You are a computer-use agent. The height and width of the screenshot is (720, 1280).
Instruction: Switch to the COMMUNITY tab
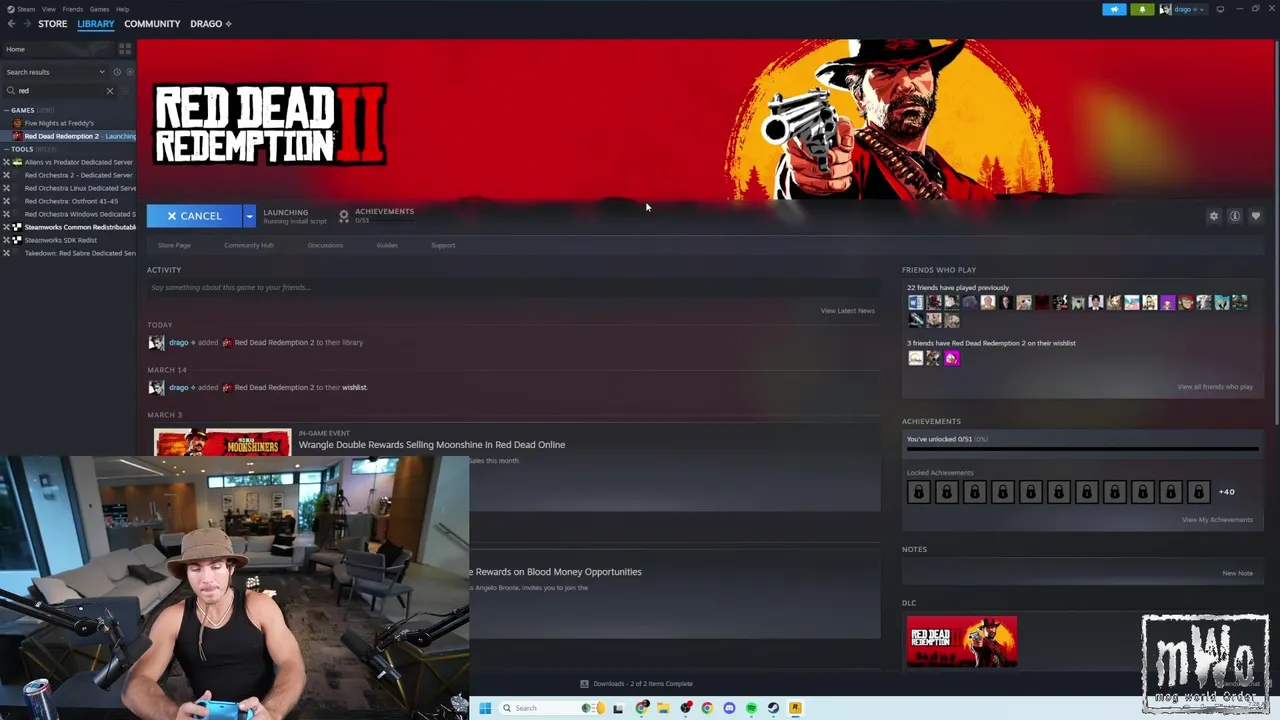152,24
